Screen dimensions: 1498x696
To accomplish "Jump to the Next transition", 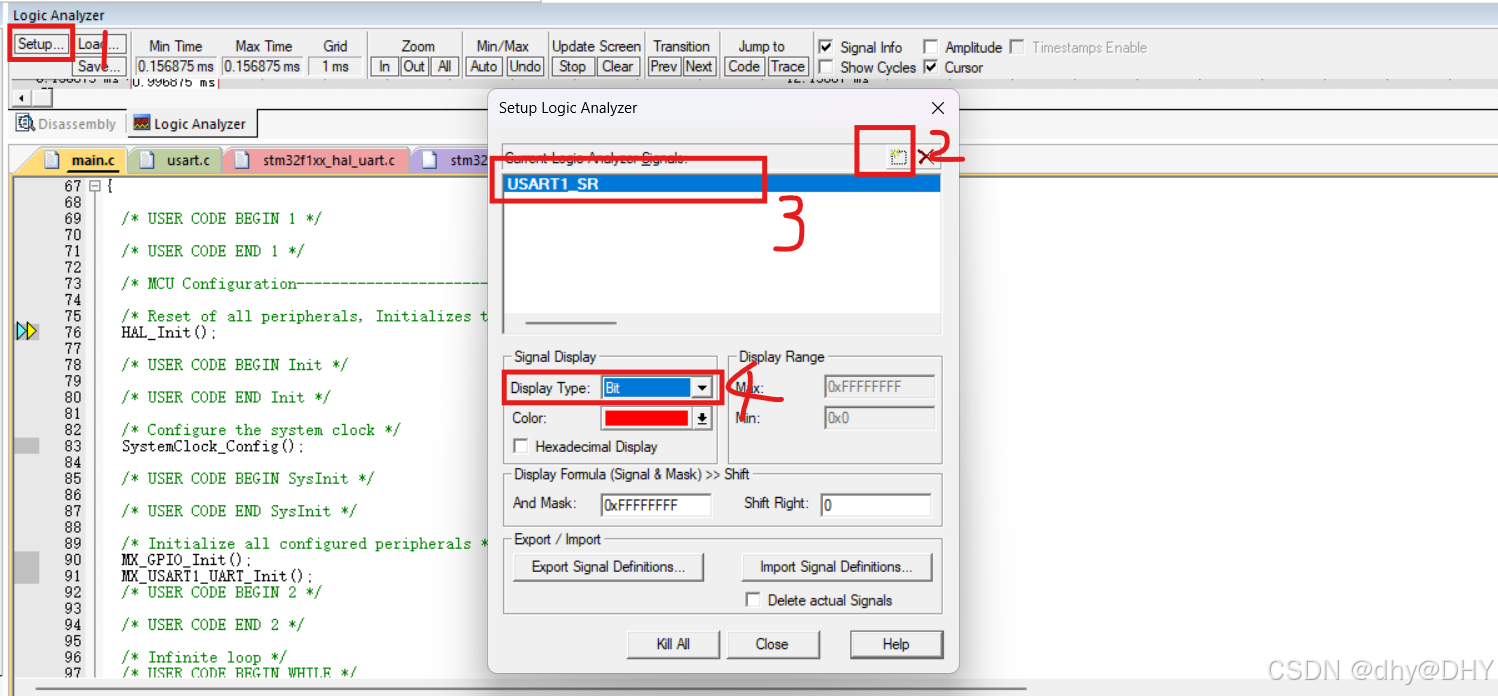I will [699, 66].
